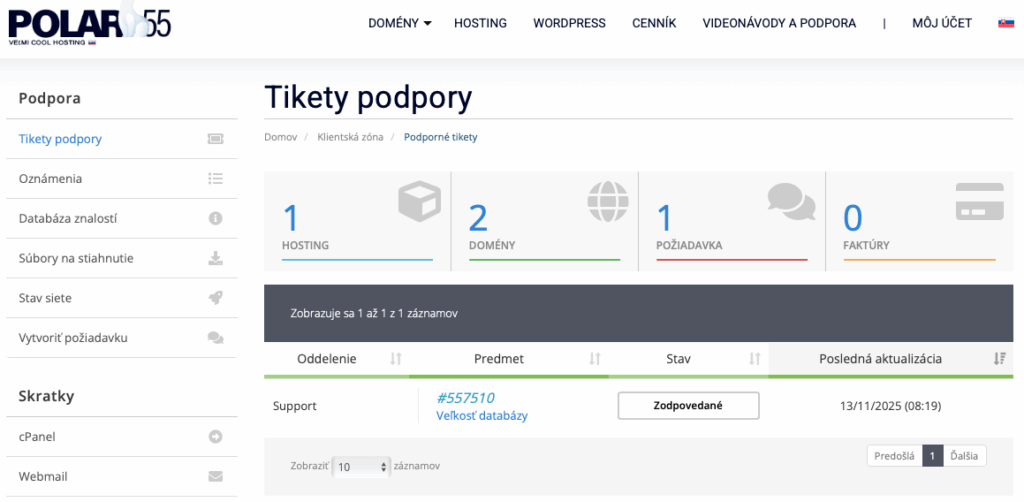1024x502 pixels.
Task: Click the speech bubbles icon on Požiadavka tile
Action: coord(792,202)
